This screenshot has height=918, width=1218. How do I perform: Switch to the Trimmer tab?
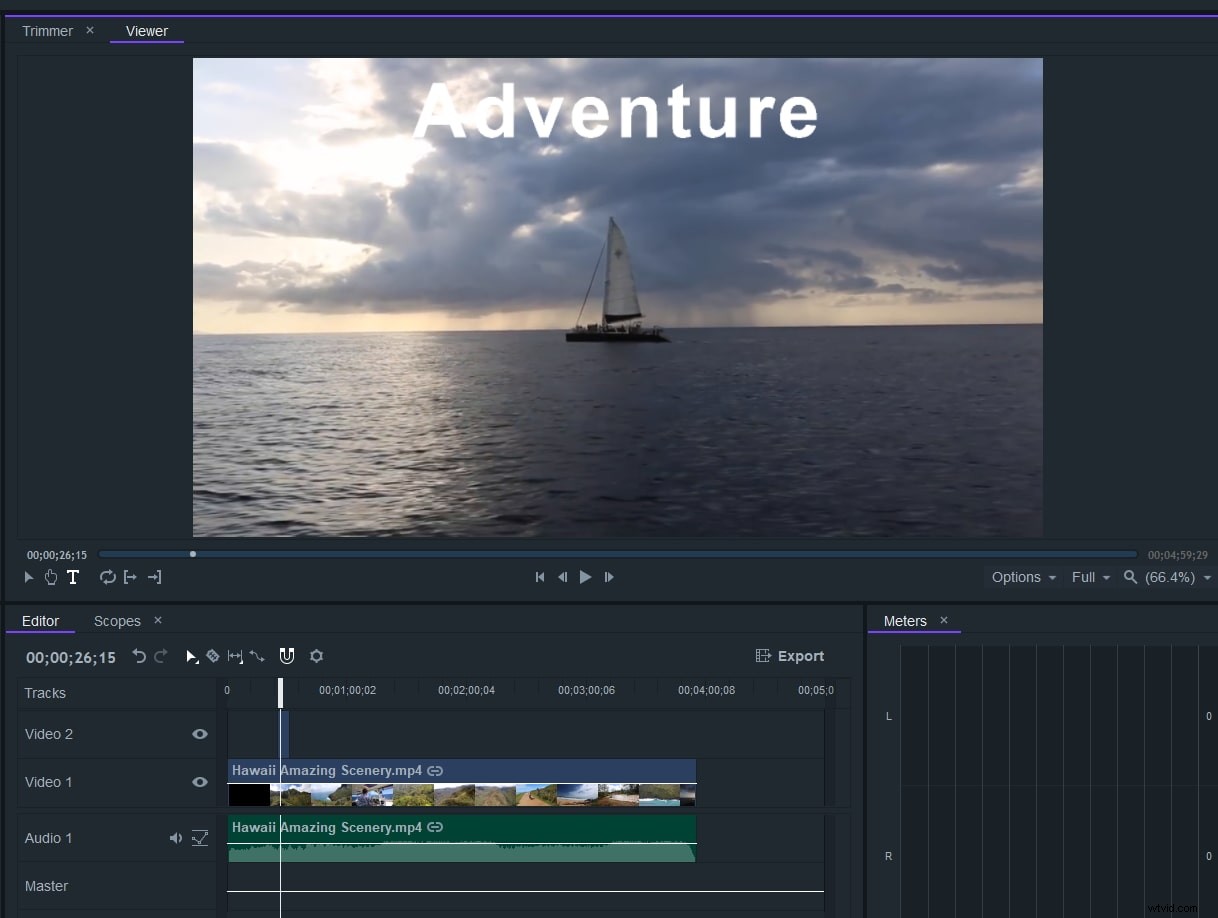47,31
